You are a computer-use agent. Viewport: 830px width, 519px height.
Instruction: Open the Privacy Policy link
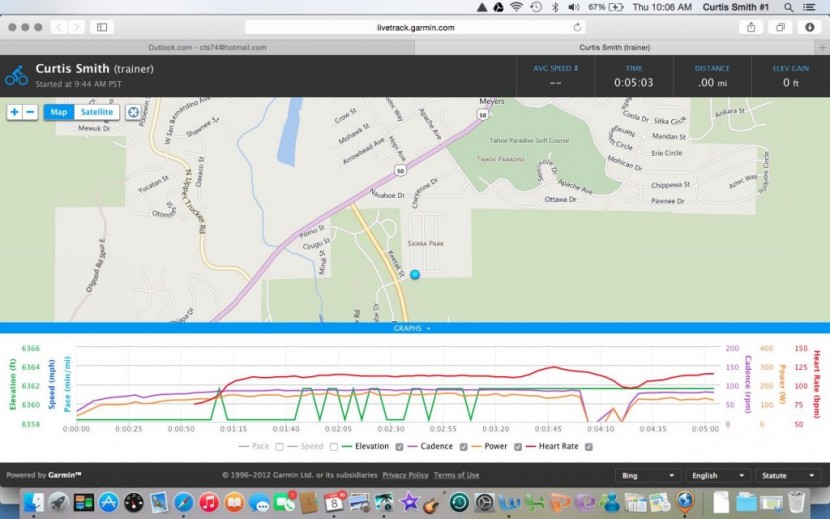405,475
